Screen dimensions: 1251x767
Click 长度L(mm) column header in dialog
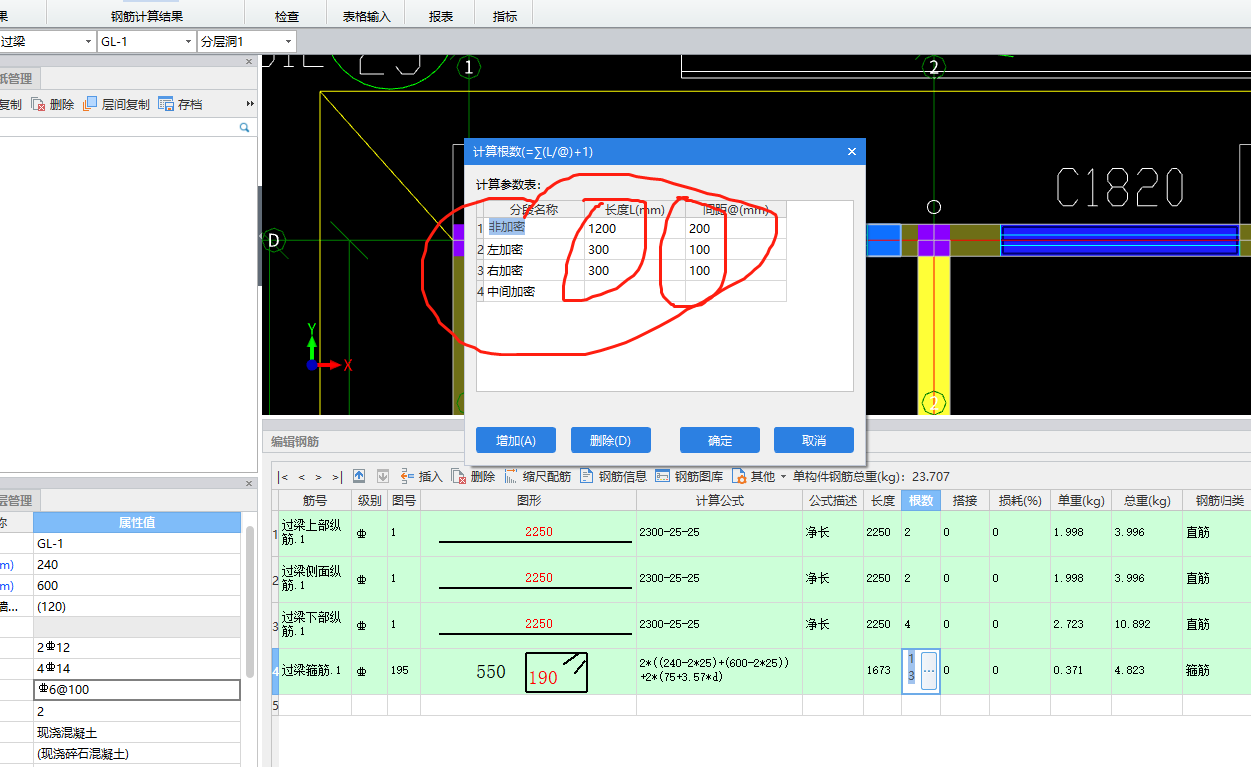click(635, 209)
